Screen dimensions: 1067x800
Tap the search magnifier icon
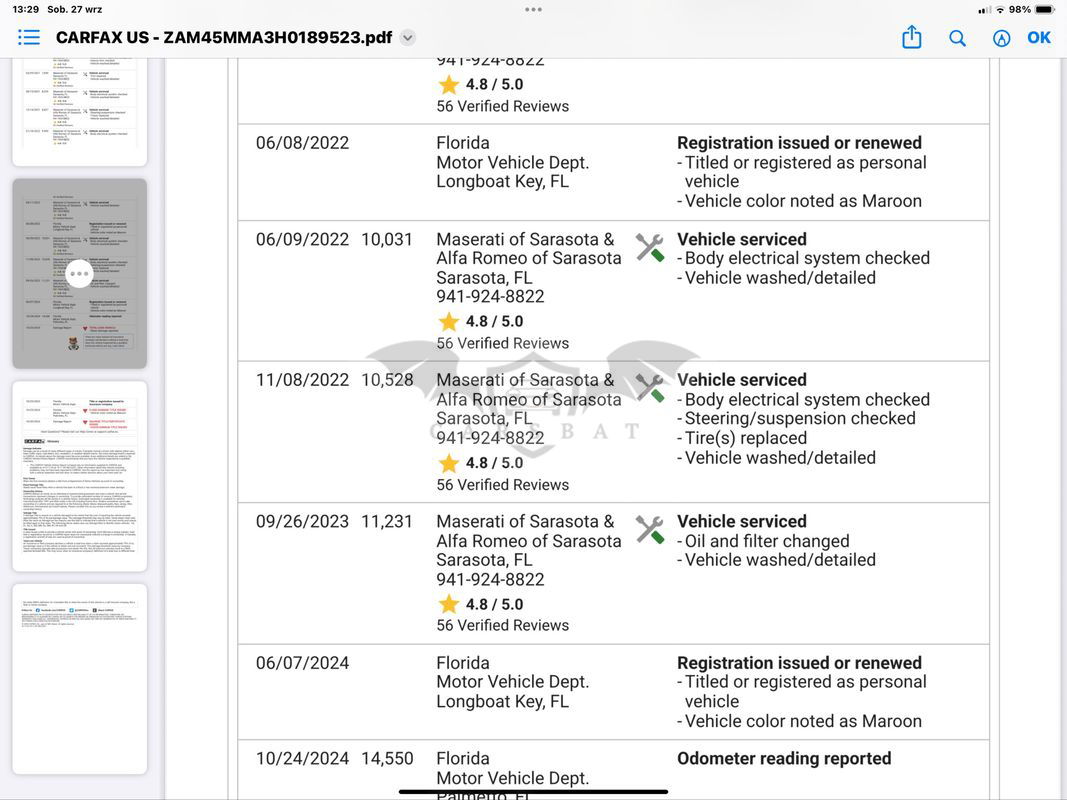tap(957, 38)
